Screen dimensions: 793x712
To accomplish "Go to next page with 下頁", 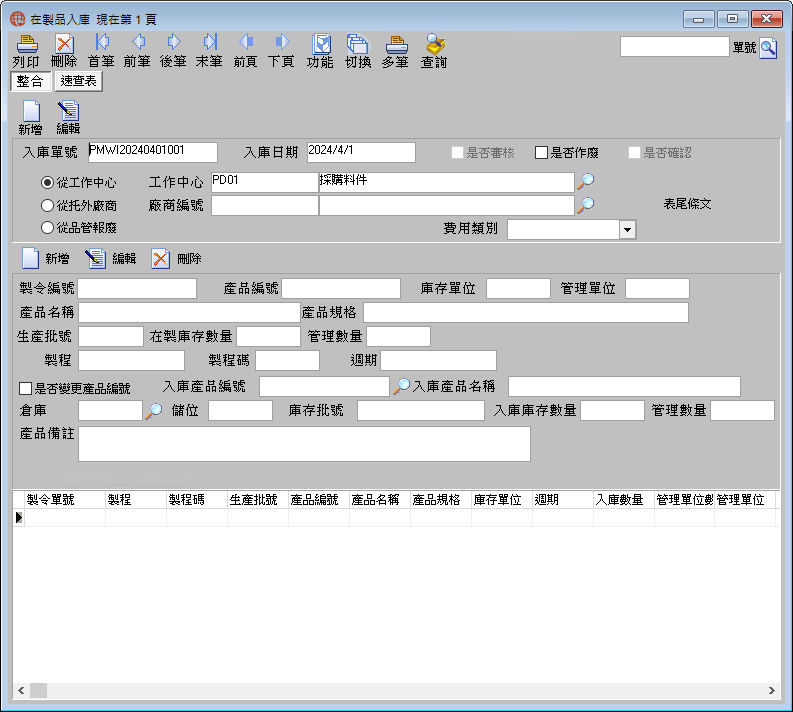I will click(x=282, y=42).
